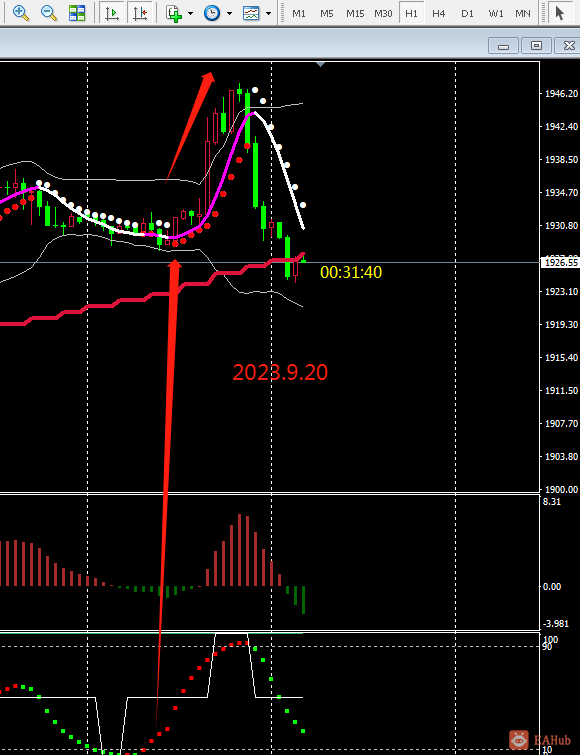This screenshot has height=755, width=580.
Task: Click the Zoom Out magnifier icon
Action: tap(49, 13)
